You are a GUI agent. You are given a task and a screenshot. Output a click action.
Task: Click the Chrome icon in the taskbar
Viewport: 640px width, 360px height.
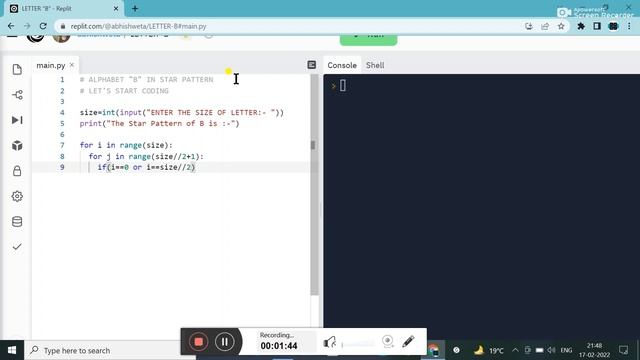tap(433, 350)
